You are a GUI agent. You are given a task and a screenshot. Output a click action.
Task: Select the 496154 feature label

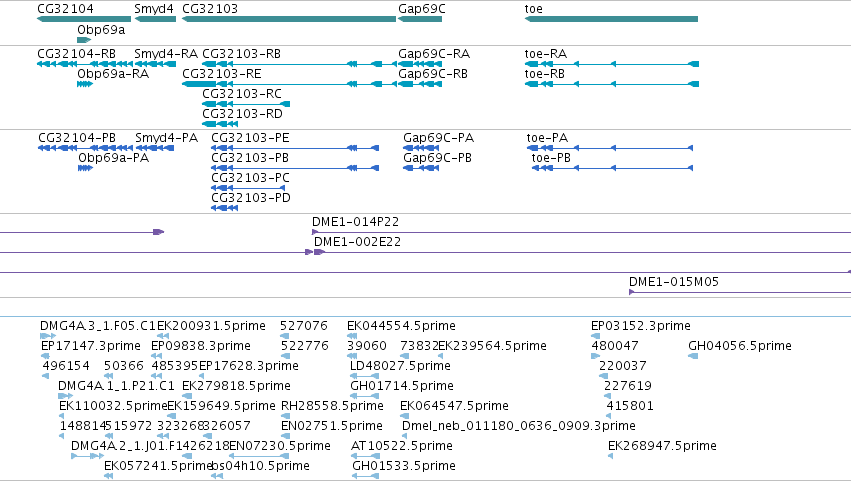point(66,366)
